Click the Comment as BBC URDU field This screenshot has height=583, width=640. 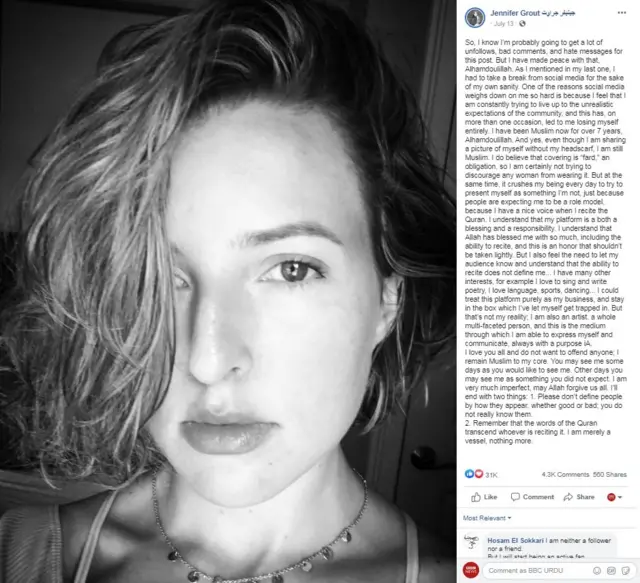[557, 570]
